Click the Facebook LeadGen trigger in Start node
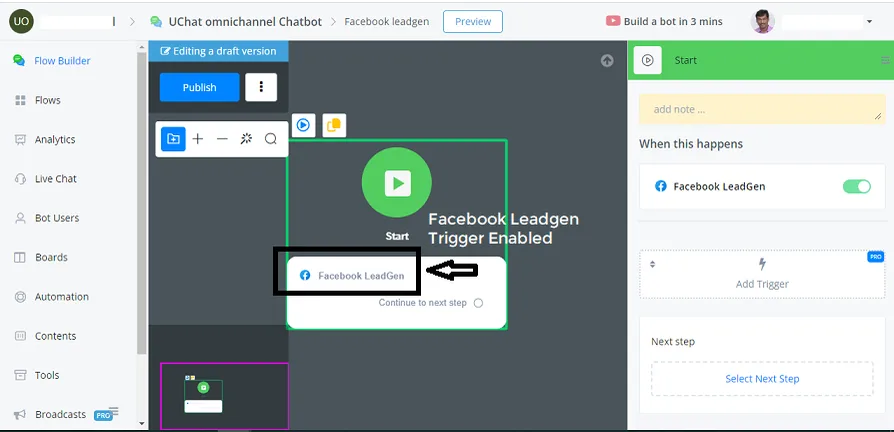Image resolution: width=894 pixels, height=432 pixels. click(x=352, y=276)
